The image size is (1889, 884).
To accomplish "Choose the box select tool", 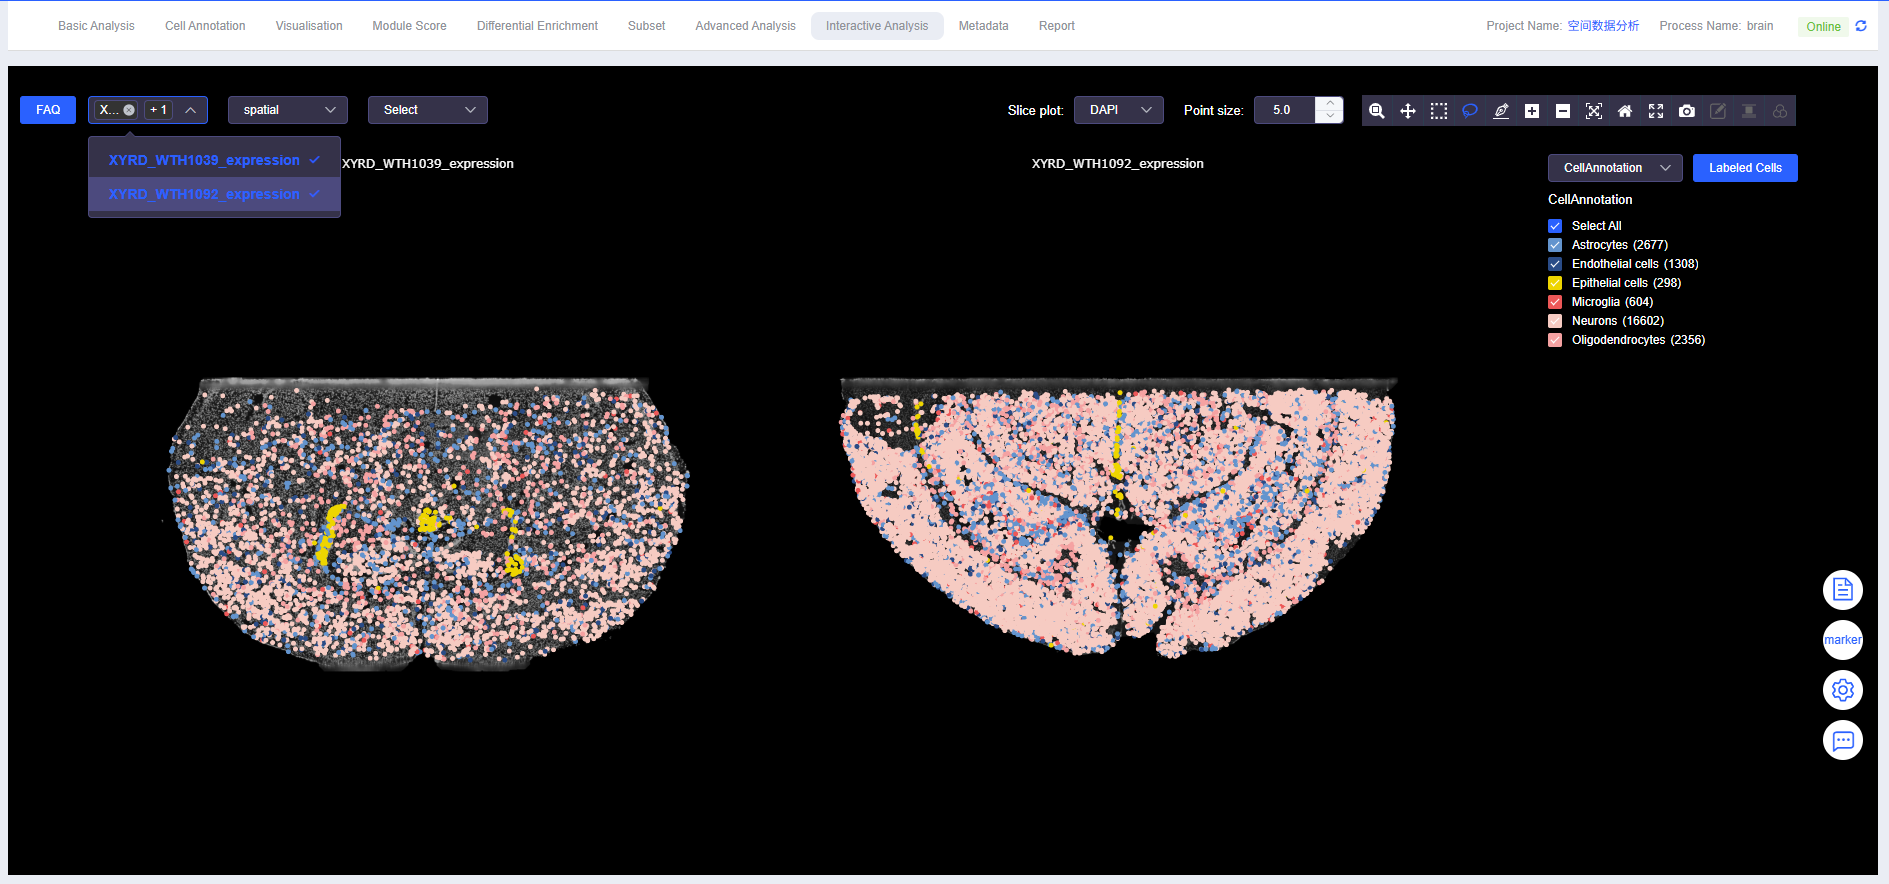I will 1439,111.
